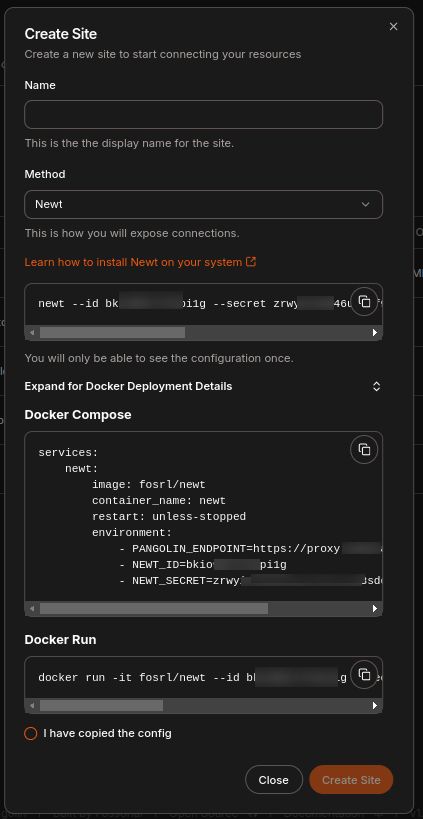Toggle the Docker Deployment Details expander chevrons

pyautogui.click(x=377, y=387)
